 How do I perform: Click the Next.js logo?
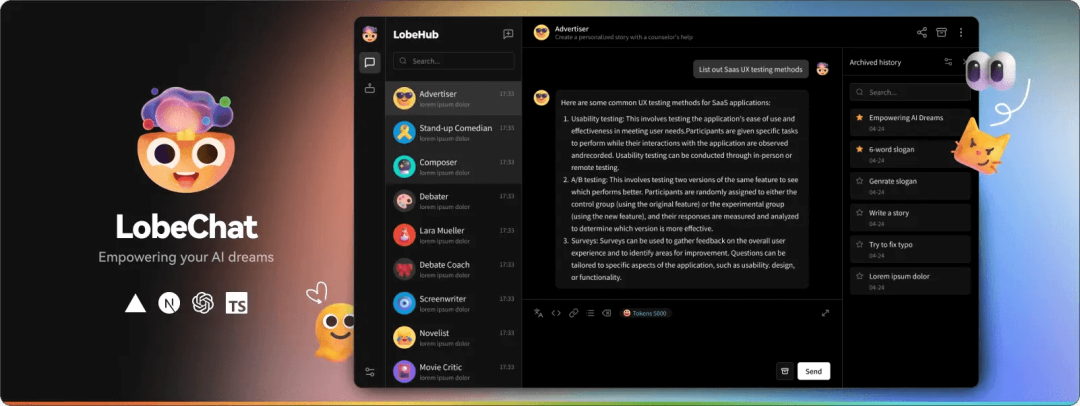coord(169,303)
